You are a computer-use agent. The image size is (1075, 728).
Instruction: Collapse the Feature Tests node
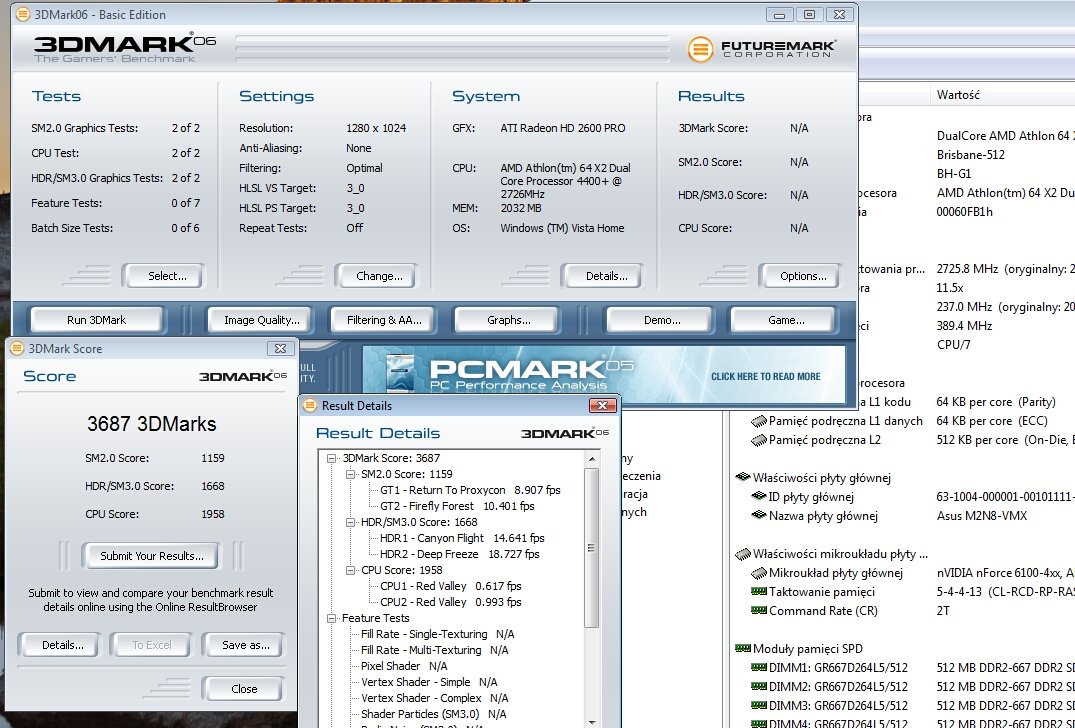(332, 618)
